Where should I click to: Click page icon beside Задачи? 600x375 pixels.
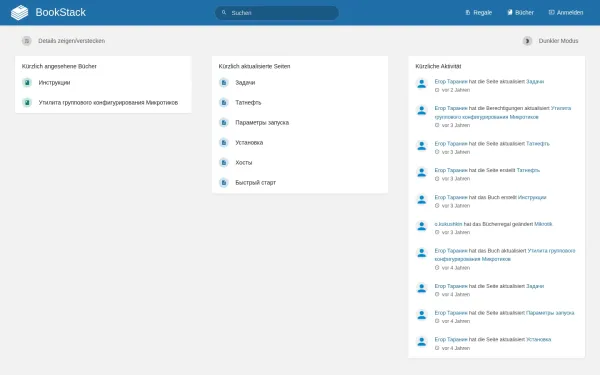coord(224,83)
